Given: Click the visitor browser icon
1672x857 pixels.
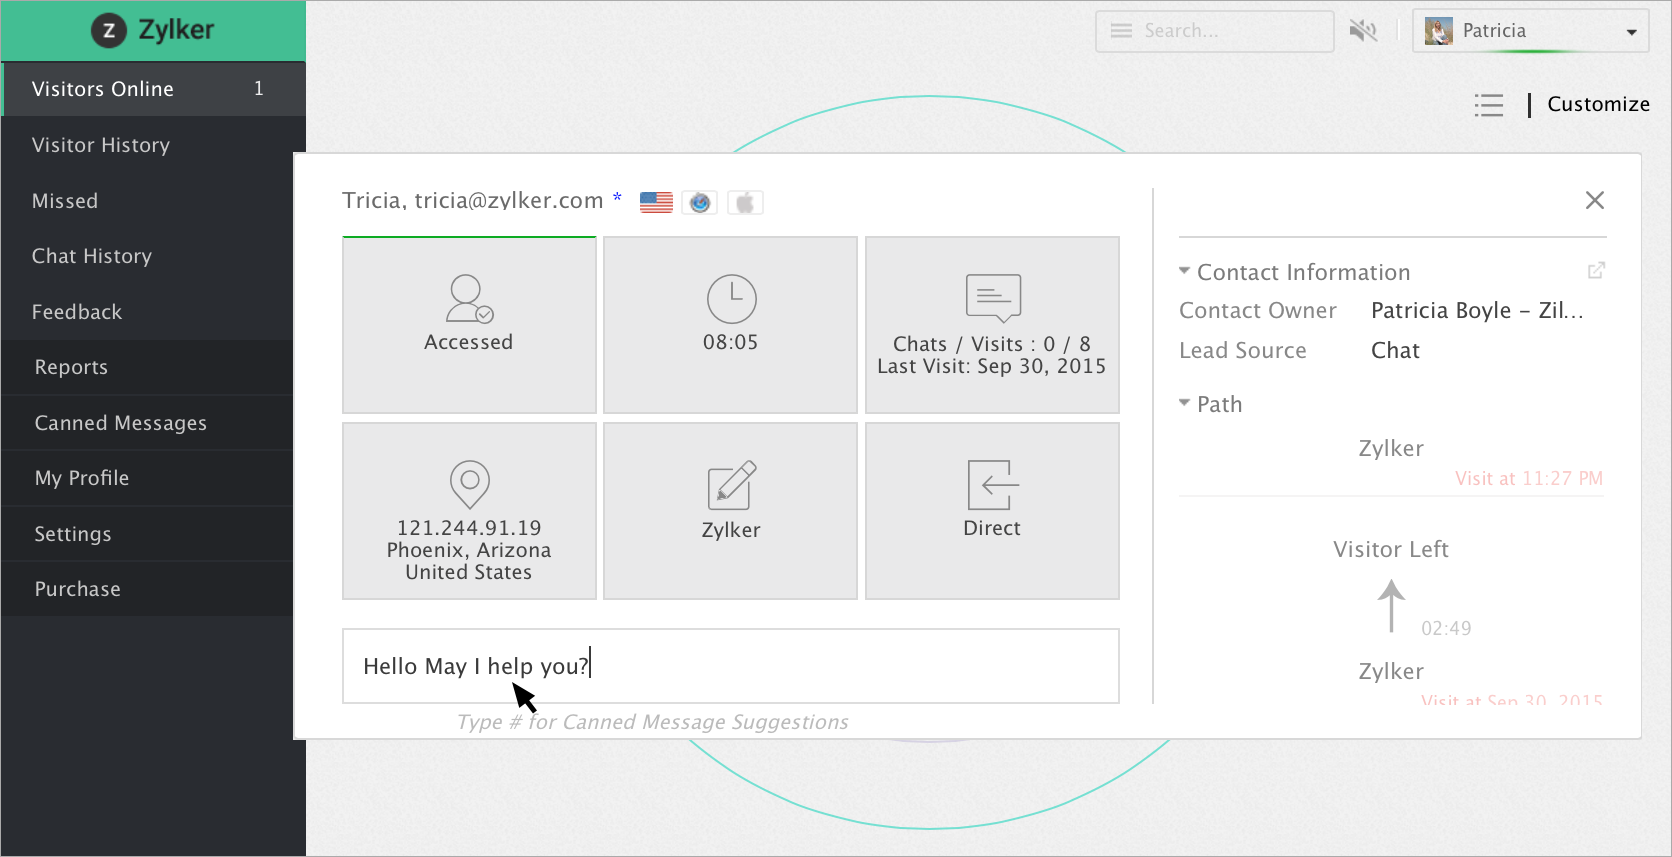Looking at the screenshot, I should coord(700,203).
